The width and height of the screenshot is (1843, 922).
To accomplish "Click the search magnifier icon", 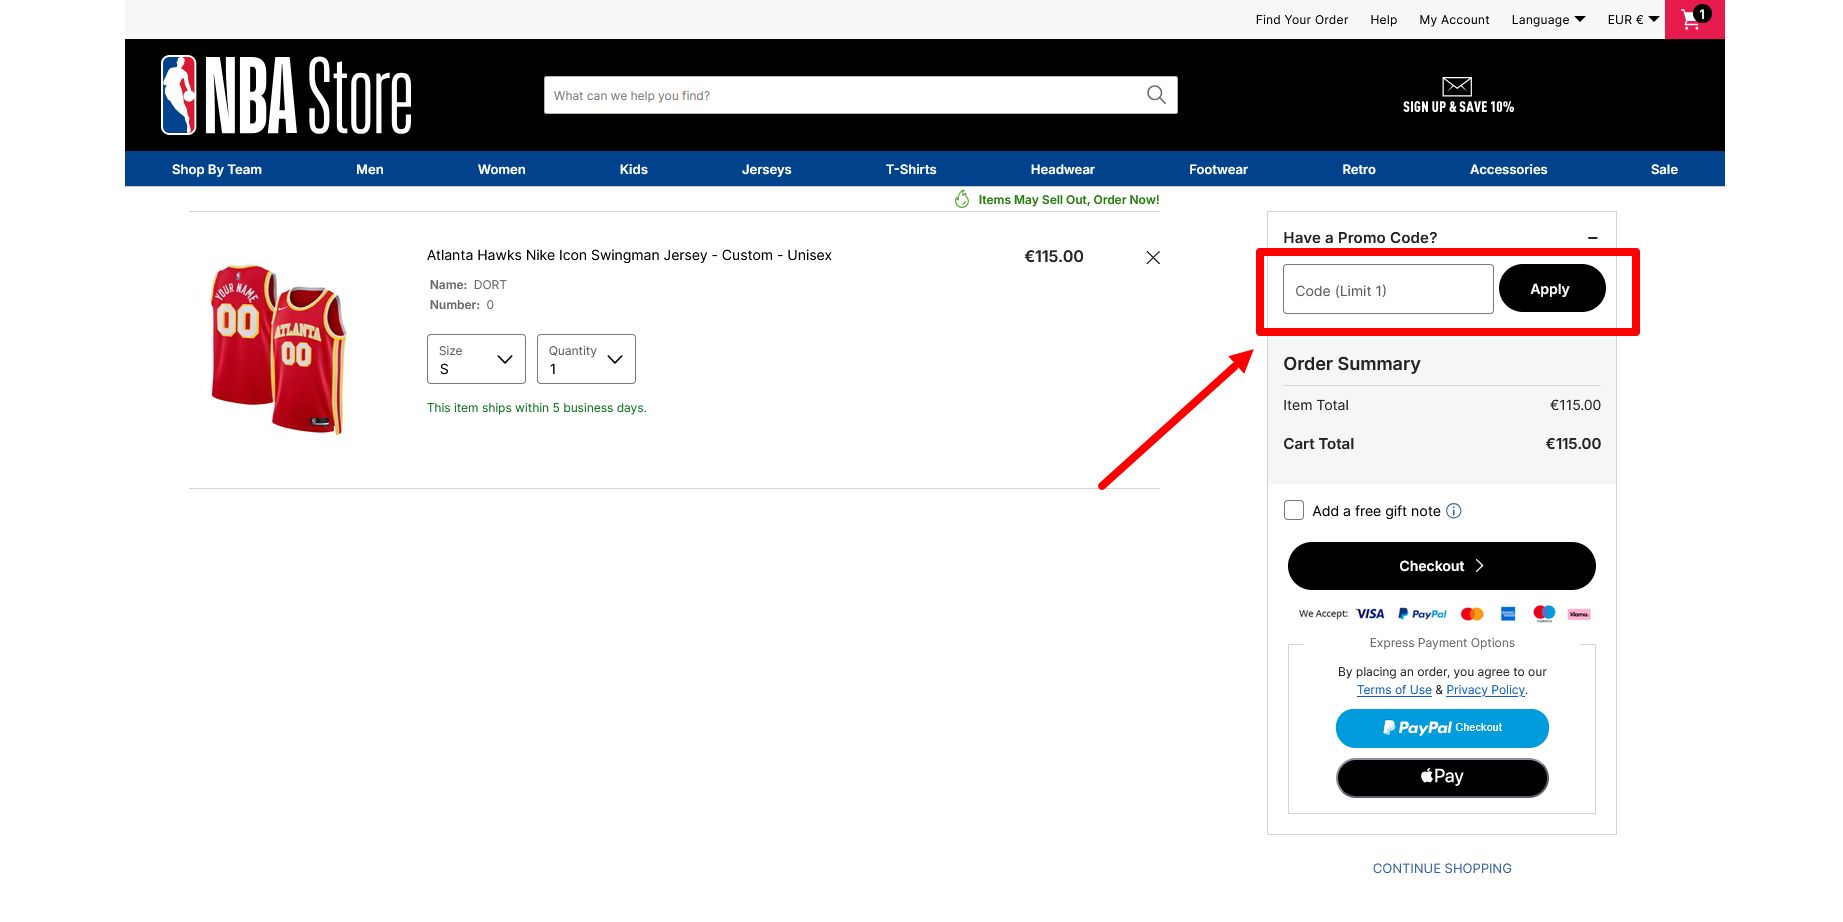I will (x=1156, y=95).
